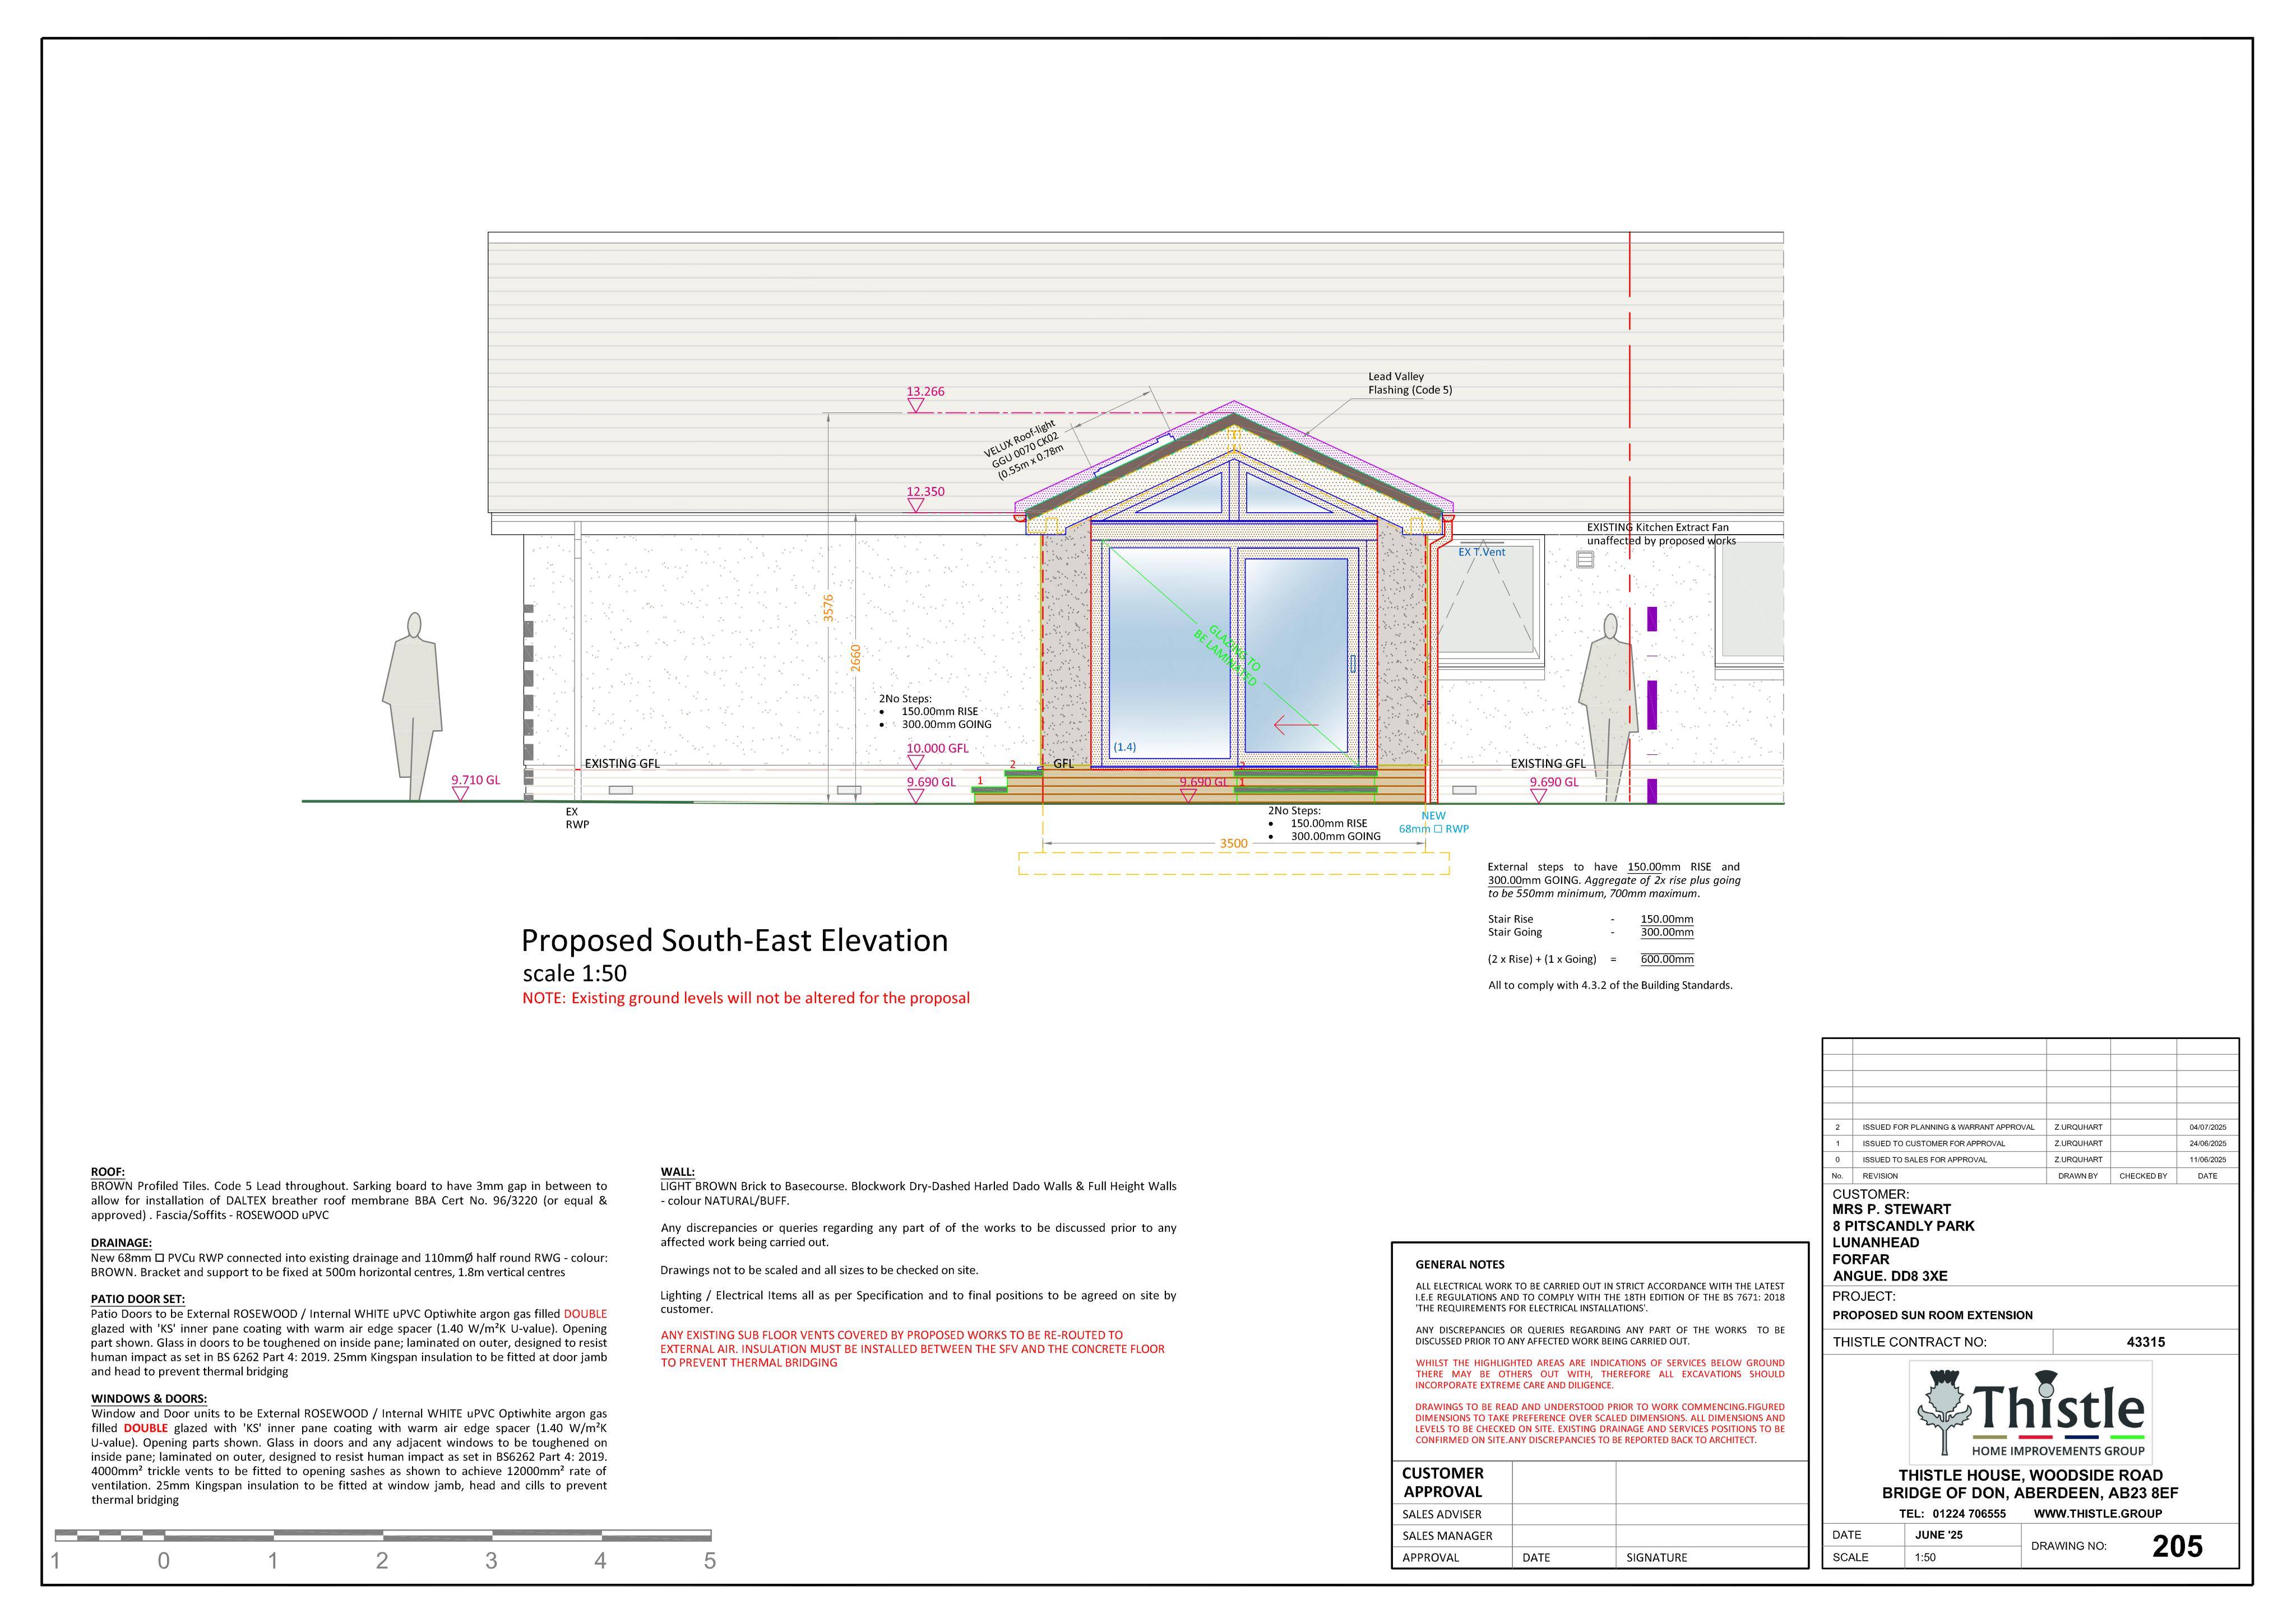This screenshot has height=1623, width=2296.
Task: Click the SALES ADVISER row label
Action: point(1442,1514)
